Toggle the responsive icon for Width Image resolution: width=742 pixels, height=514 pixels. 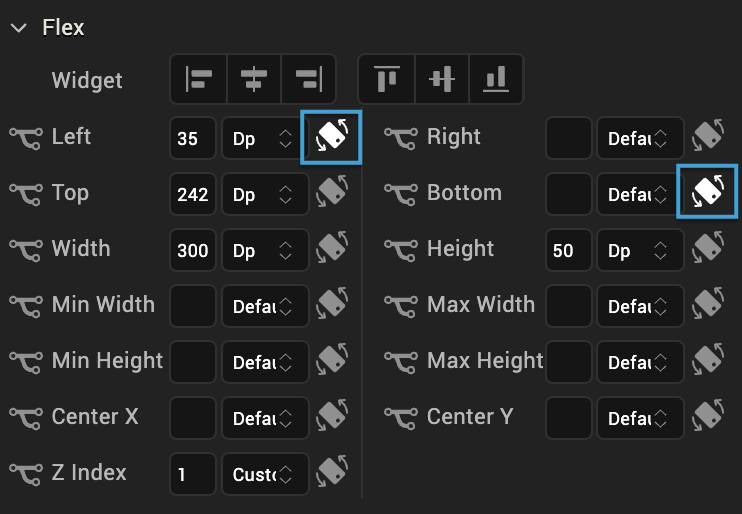pyautogui.click(x=331, y=249)
